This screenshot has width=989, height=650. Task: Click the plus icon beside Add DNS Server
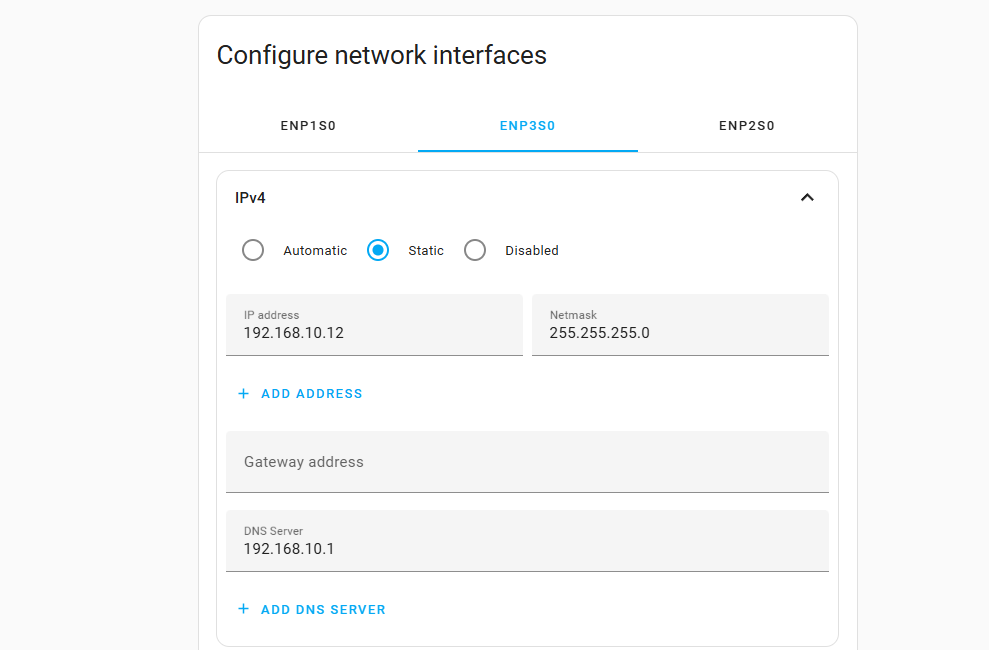point(243,609)
